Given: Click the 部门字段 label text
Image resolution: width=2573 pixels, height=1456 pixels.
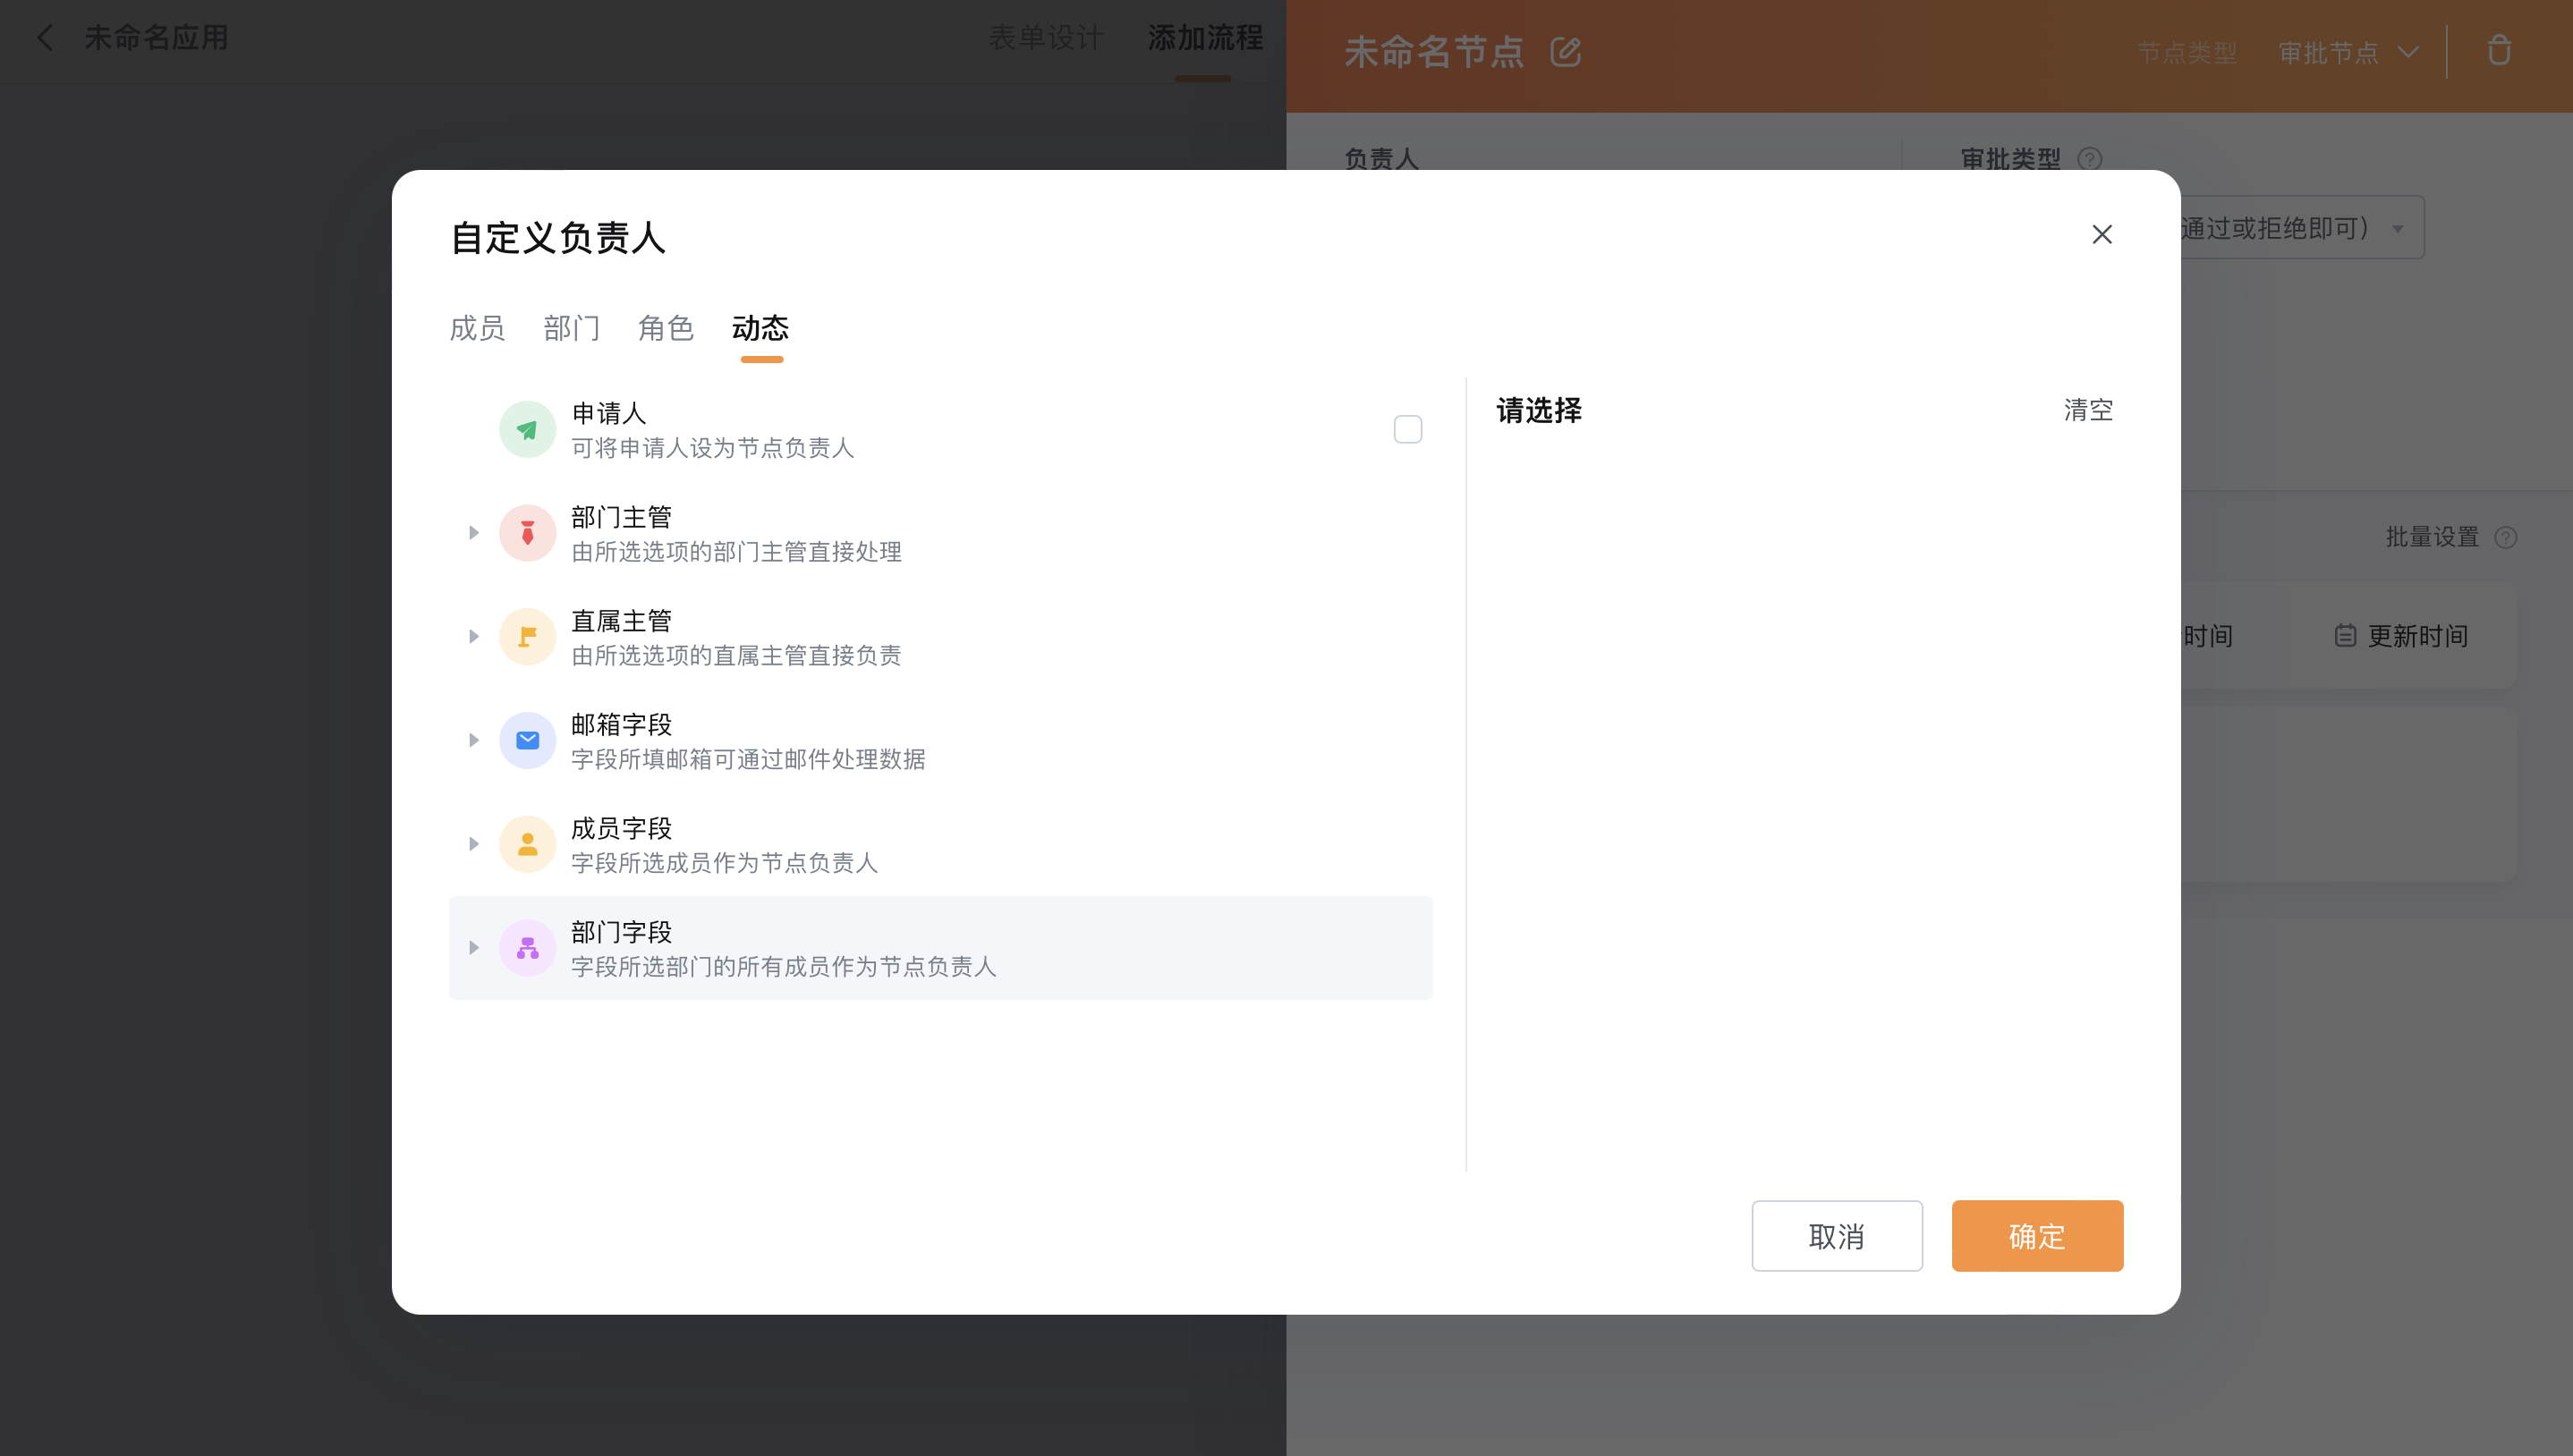Looking at the screenshot, I should [621, 932].
